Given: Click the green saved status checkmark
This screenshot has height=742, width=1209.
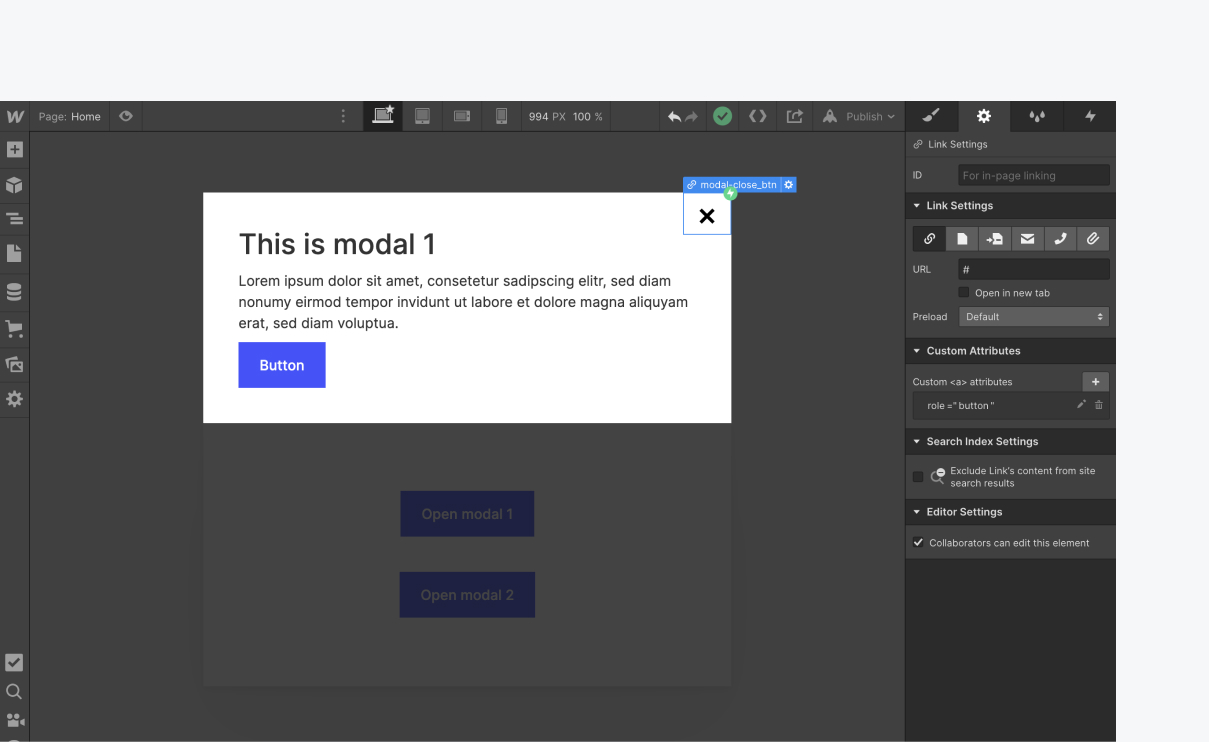Looking at the screenshot, I should [722, 116].
